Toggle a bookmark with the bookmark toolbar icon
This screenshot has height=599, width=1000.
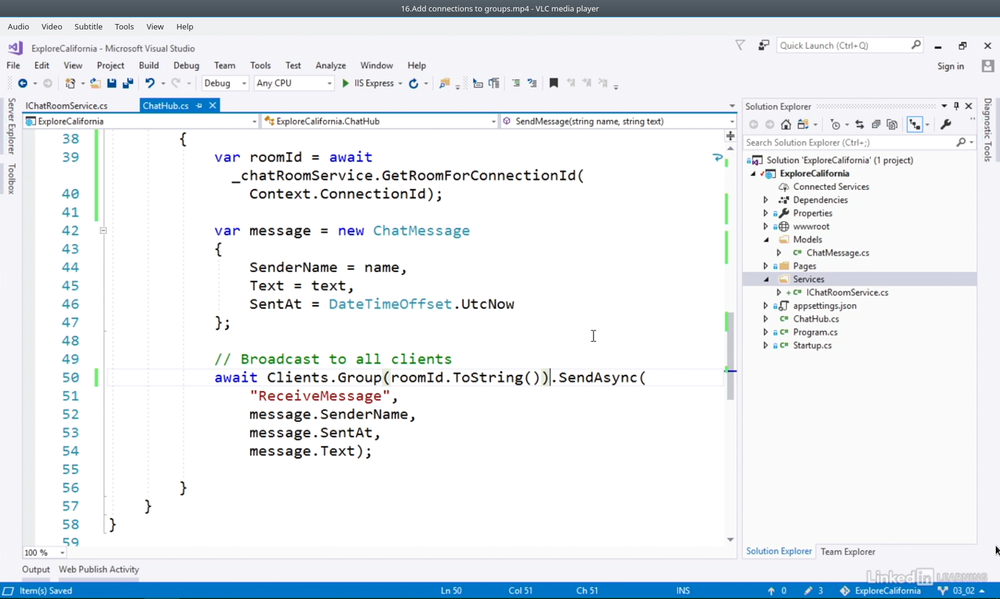554,84
